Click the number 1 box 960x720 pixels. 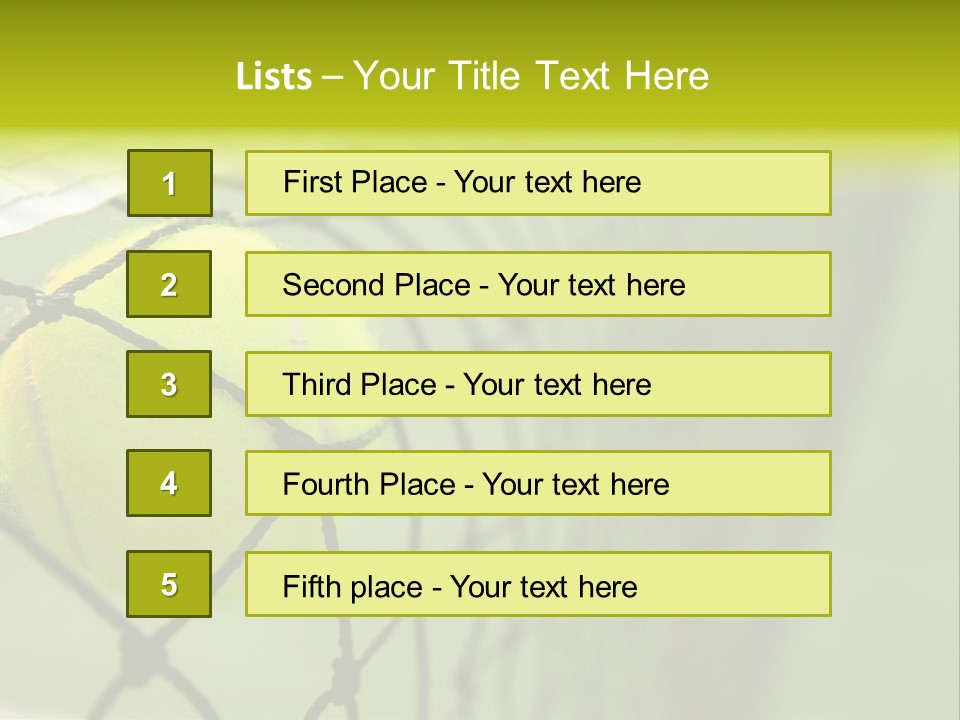coord(169,183)
